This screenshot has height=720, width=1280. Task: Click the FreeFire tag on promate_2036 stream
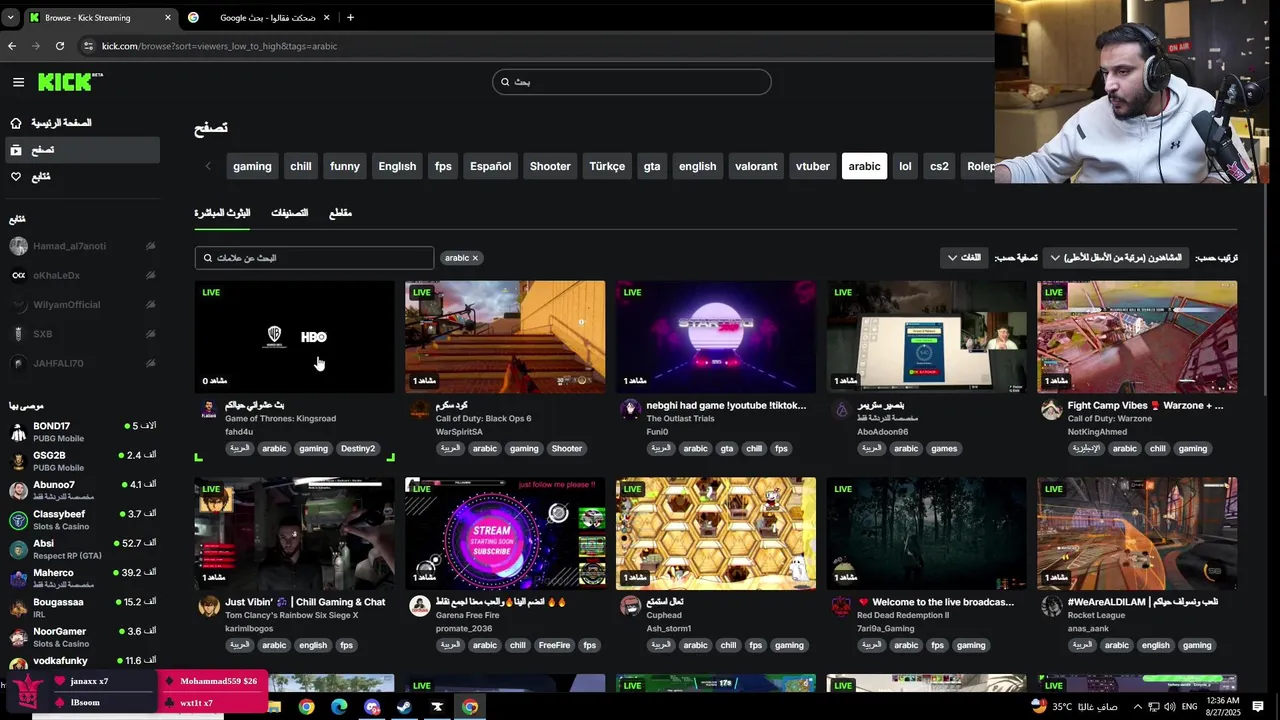(x=554, y=646)
